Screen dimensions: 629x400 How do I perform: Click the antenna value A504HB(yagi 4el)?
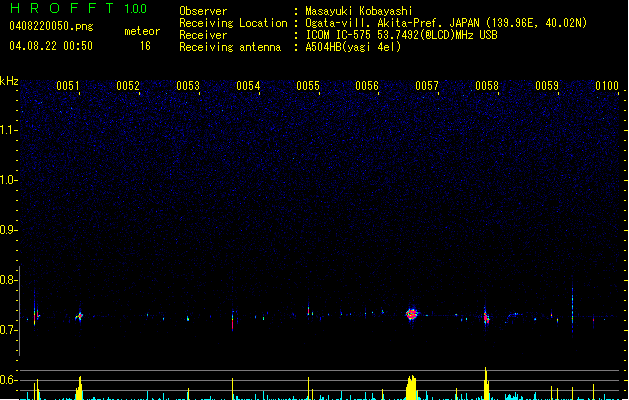pos(353,47)
